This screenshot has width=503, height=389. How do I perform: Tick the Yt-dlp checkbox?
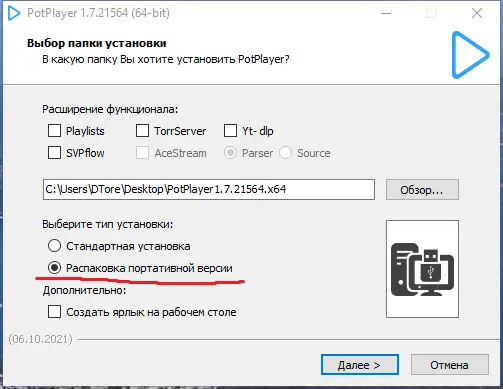pos(230,131)
